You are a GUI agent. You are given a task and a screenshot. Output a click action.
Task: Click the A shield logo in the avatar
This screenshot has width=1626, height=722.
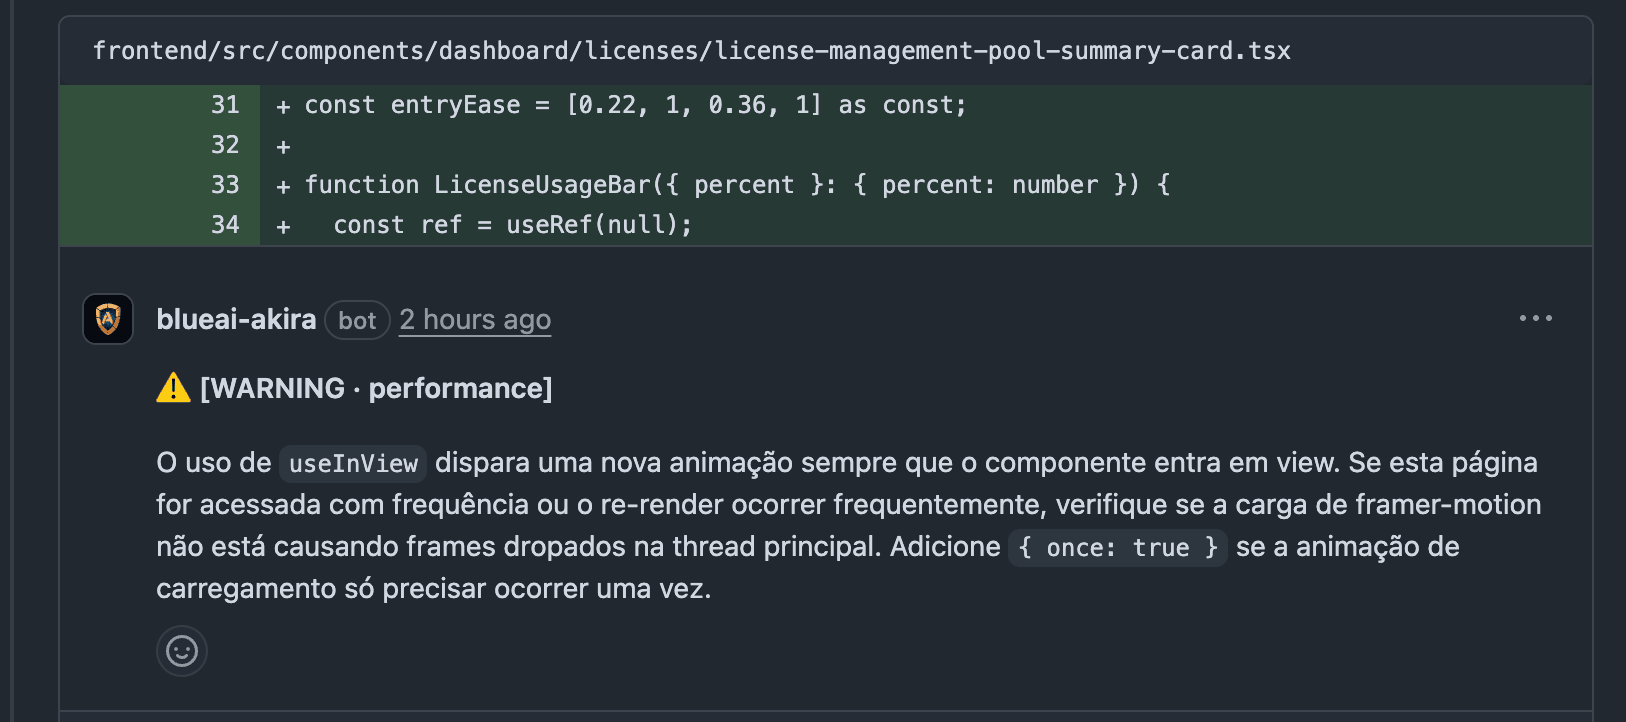(x=107, y=319)
